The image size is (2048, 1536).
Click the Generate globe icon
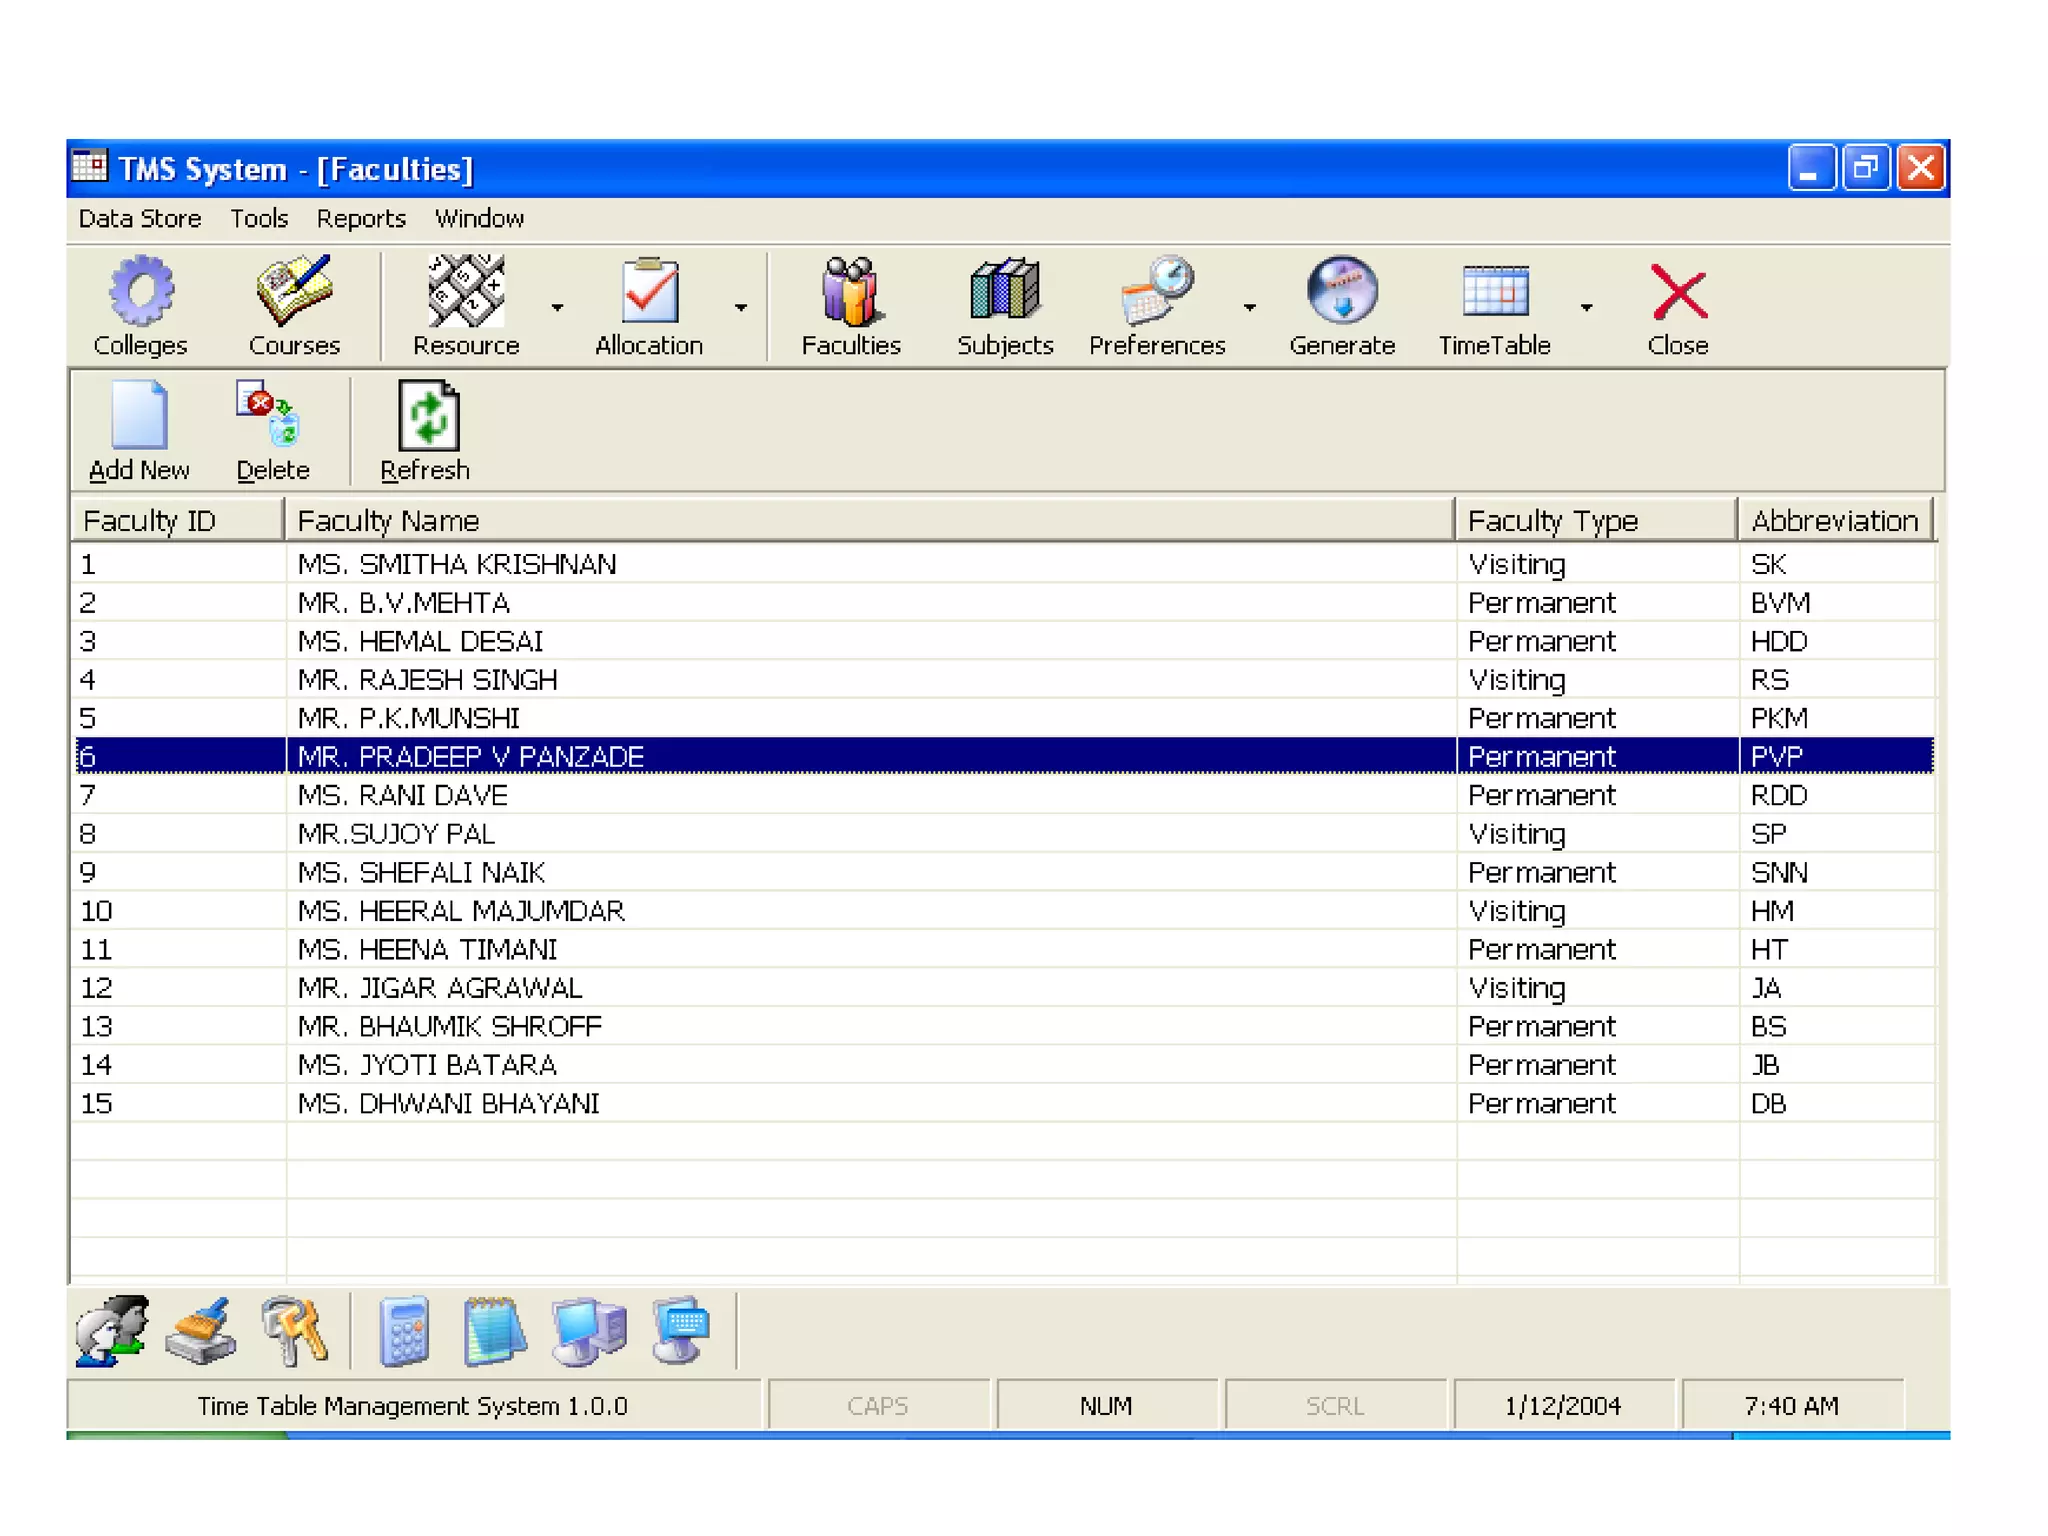1342,290
